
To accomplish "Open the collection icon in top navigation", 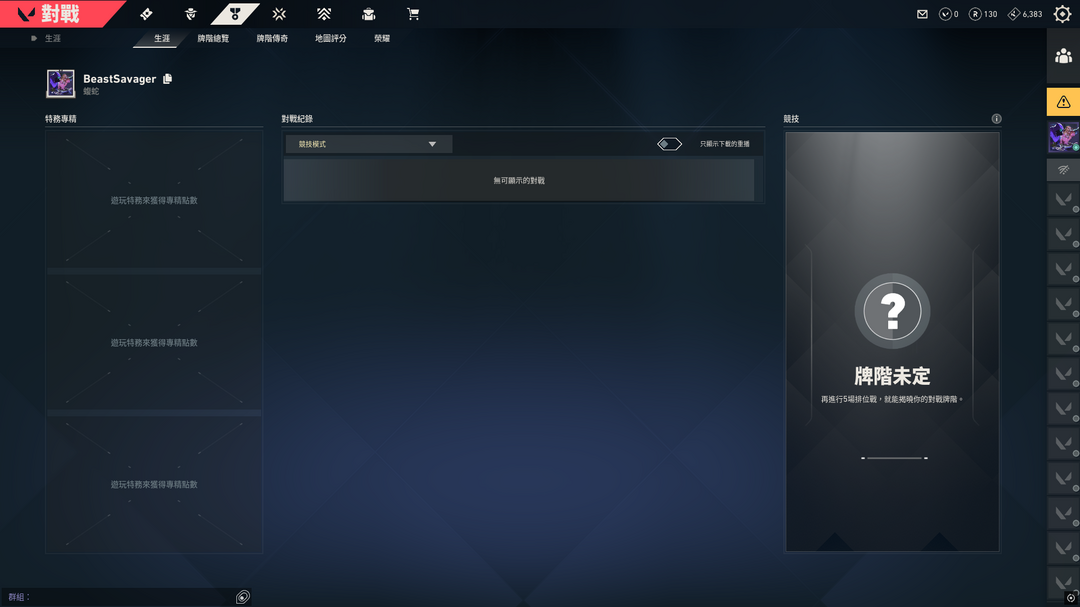I will coord(368,14).
